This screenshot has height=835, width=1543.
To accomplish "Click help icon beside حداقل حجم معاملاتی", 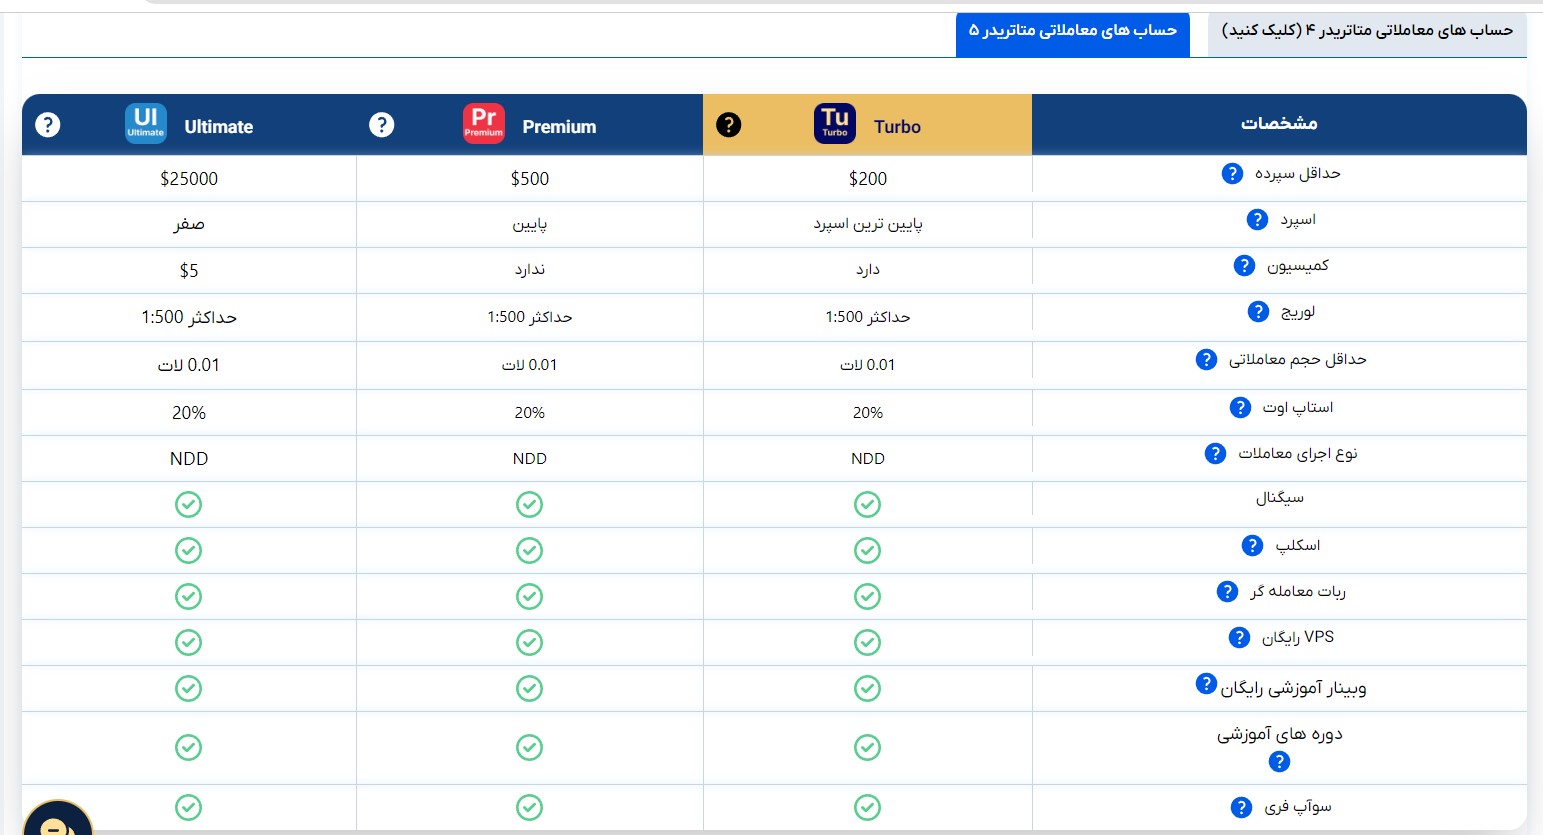I will (1207, 360).
